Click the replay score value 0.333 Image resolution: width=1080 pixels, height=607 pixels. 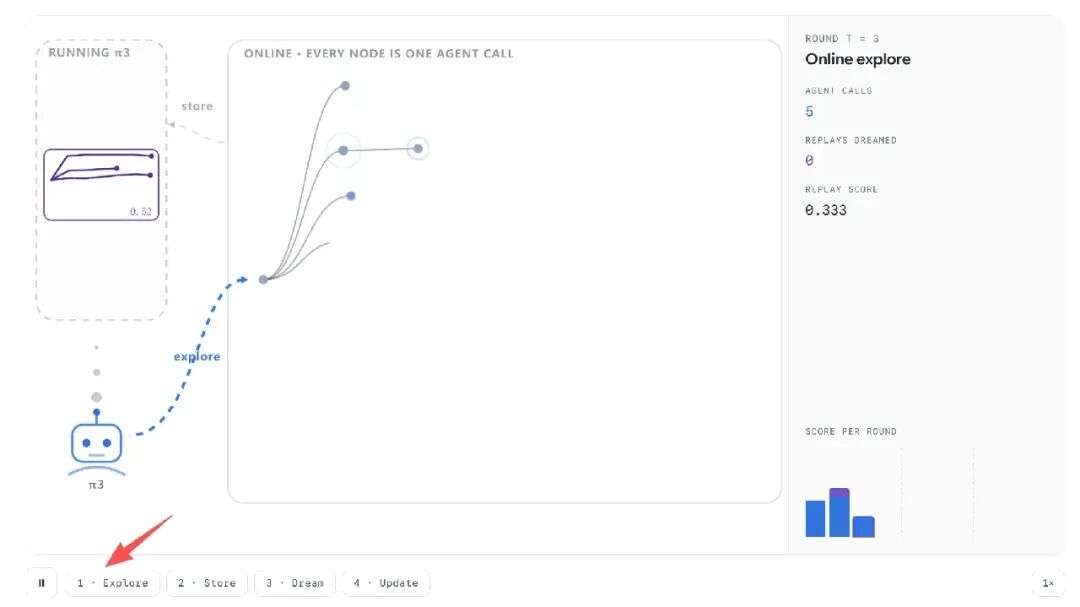pyautogui.click(x=826, y=210)
